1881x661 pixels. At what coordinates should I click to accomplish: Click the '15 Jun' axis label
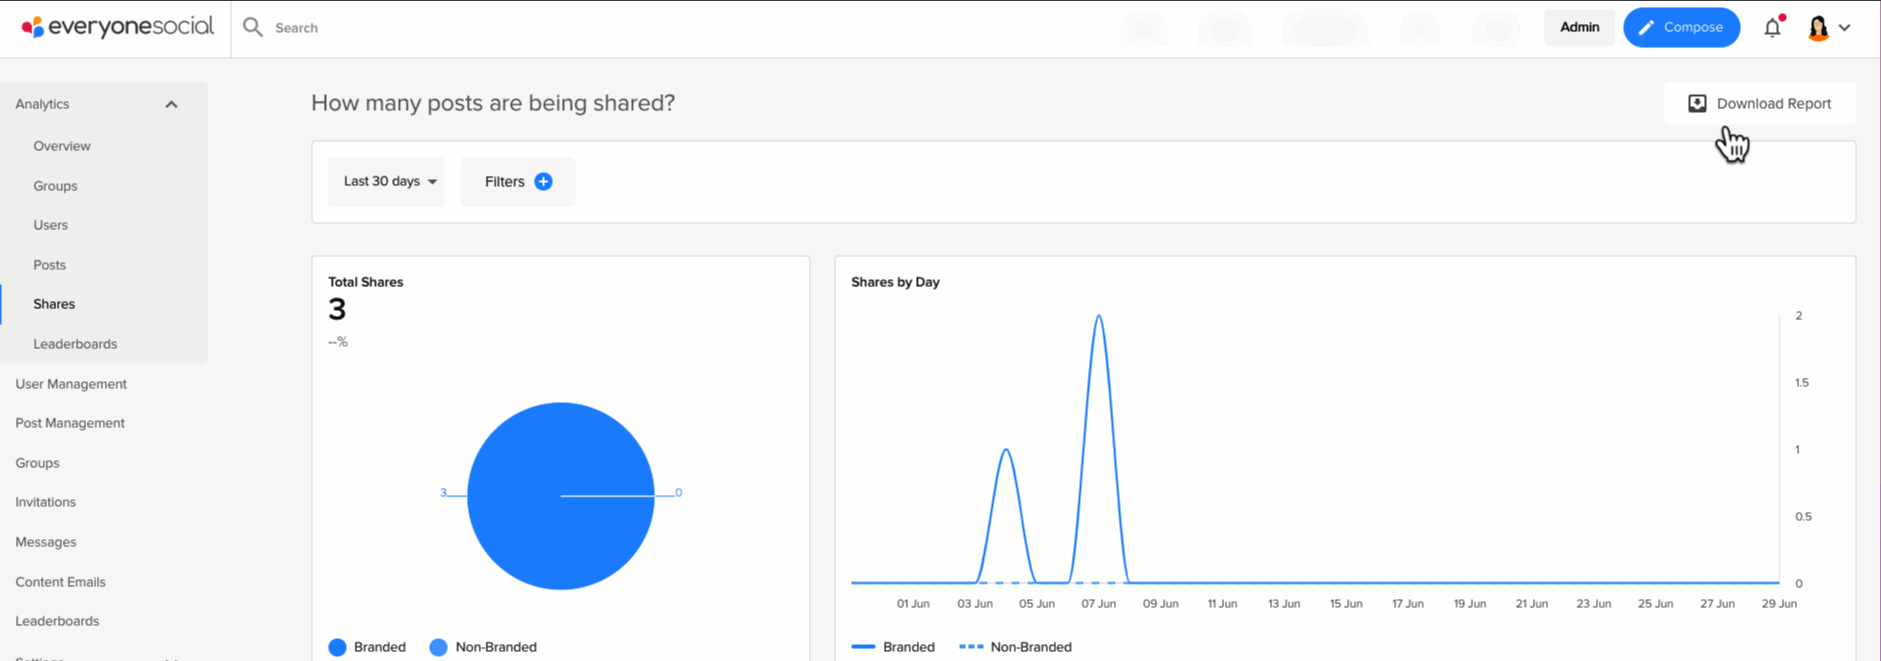(1346, 604)
